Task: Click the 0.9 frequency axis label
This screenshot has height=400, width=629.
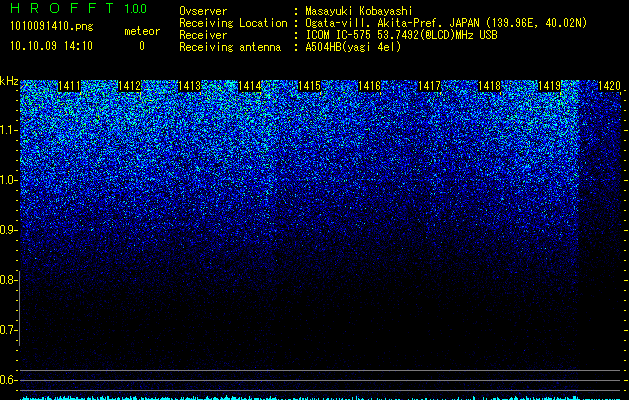Action: coord(9,230)
